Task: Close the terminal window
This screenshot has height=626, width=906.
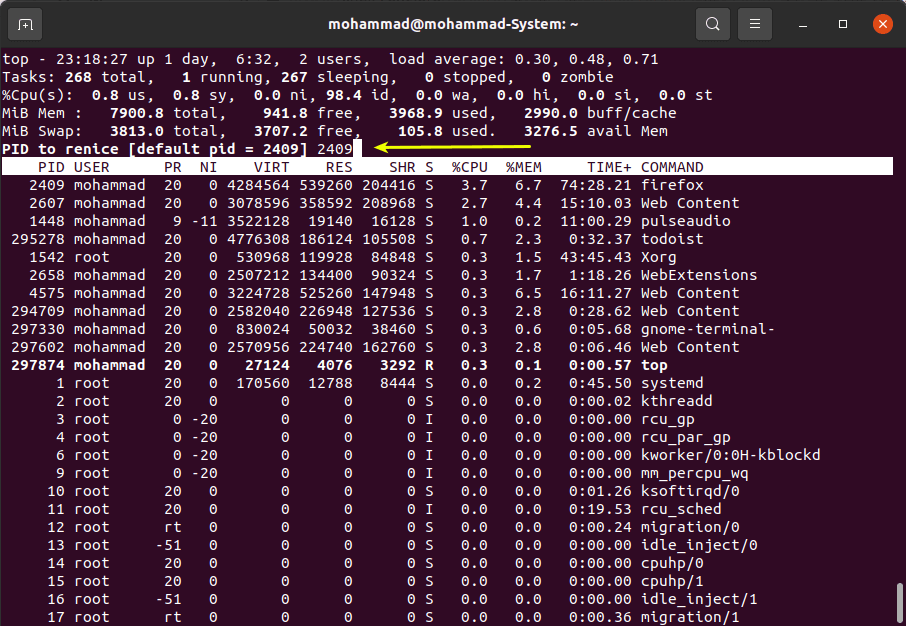Action: (881, 24)
